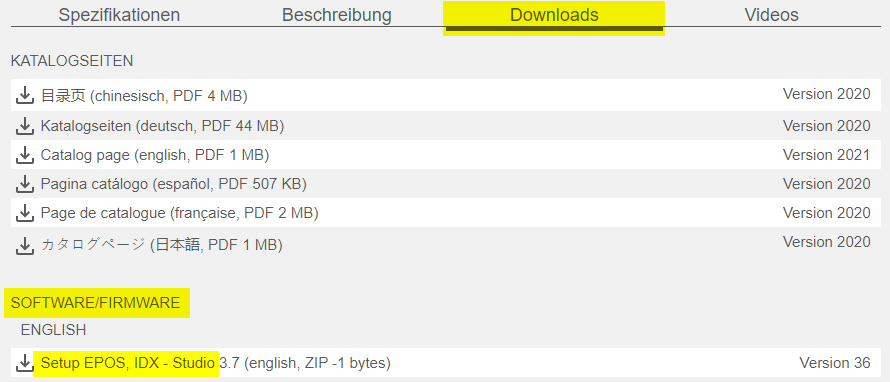This screenshot has height=382, width=890.
Task: Download Pagina catálogo español 507 KB
Action: (174, 184)
